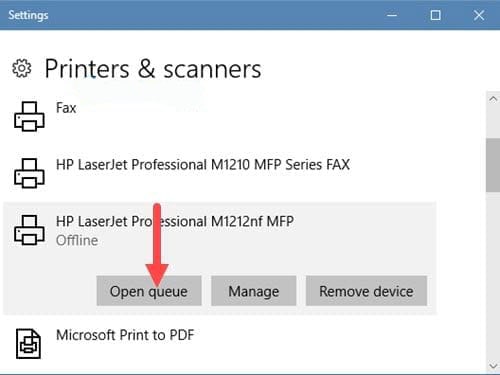
Task: Minimize the Settings window
Action: click(392, 15)
